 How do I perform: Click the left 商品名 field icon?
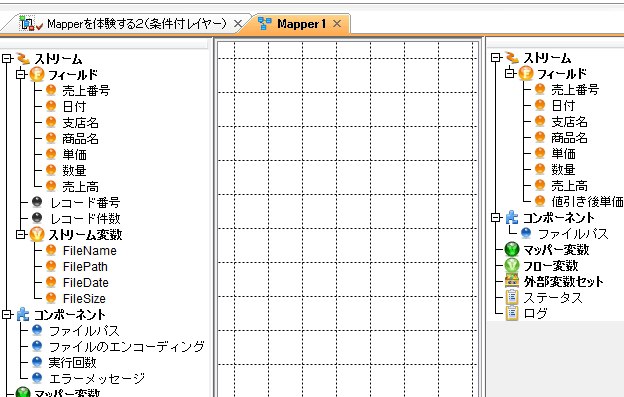(x=51, y=138)
